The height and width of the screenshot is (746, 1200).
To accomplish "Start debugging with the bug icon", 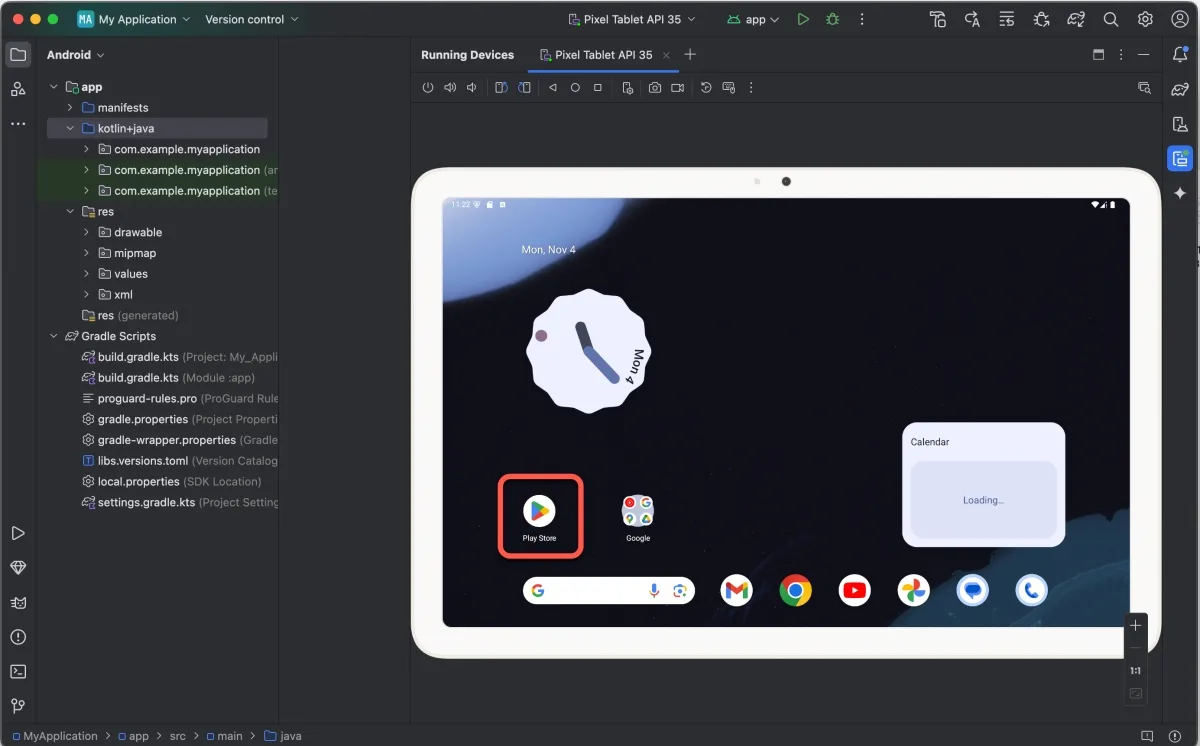I will pos(832,19).
